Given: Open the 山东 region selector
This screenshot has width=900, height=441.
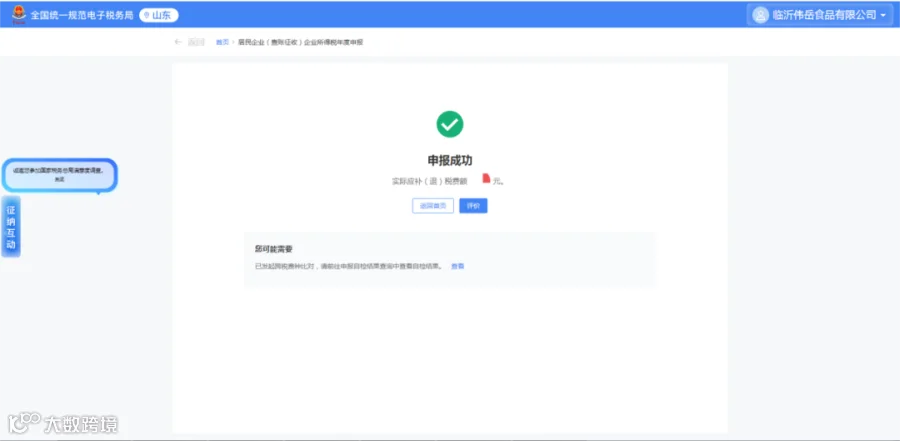Looking at the screenshot, I should (x=159, y=16).
